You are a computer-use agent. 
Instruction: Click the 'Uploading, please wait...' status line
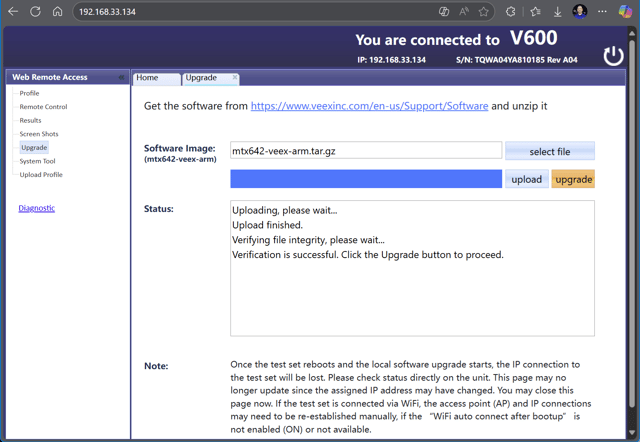tap(284, 210)
